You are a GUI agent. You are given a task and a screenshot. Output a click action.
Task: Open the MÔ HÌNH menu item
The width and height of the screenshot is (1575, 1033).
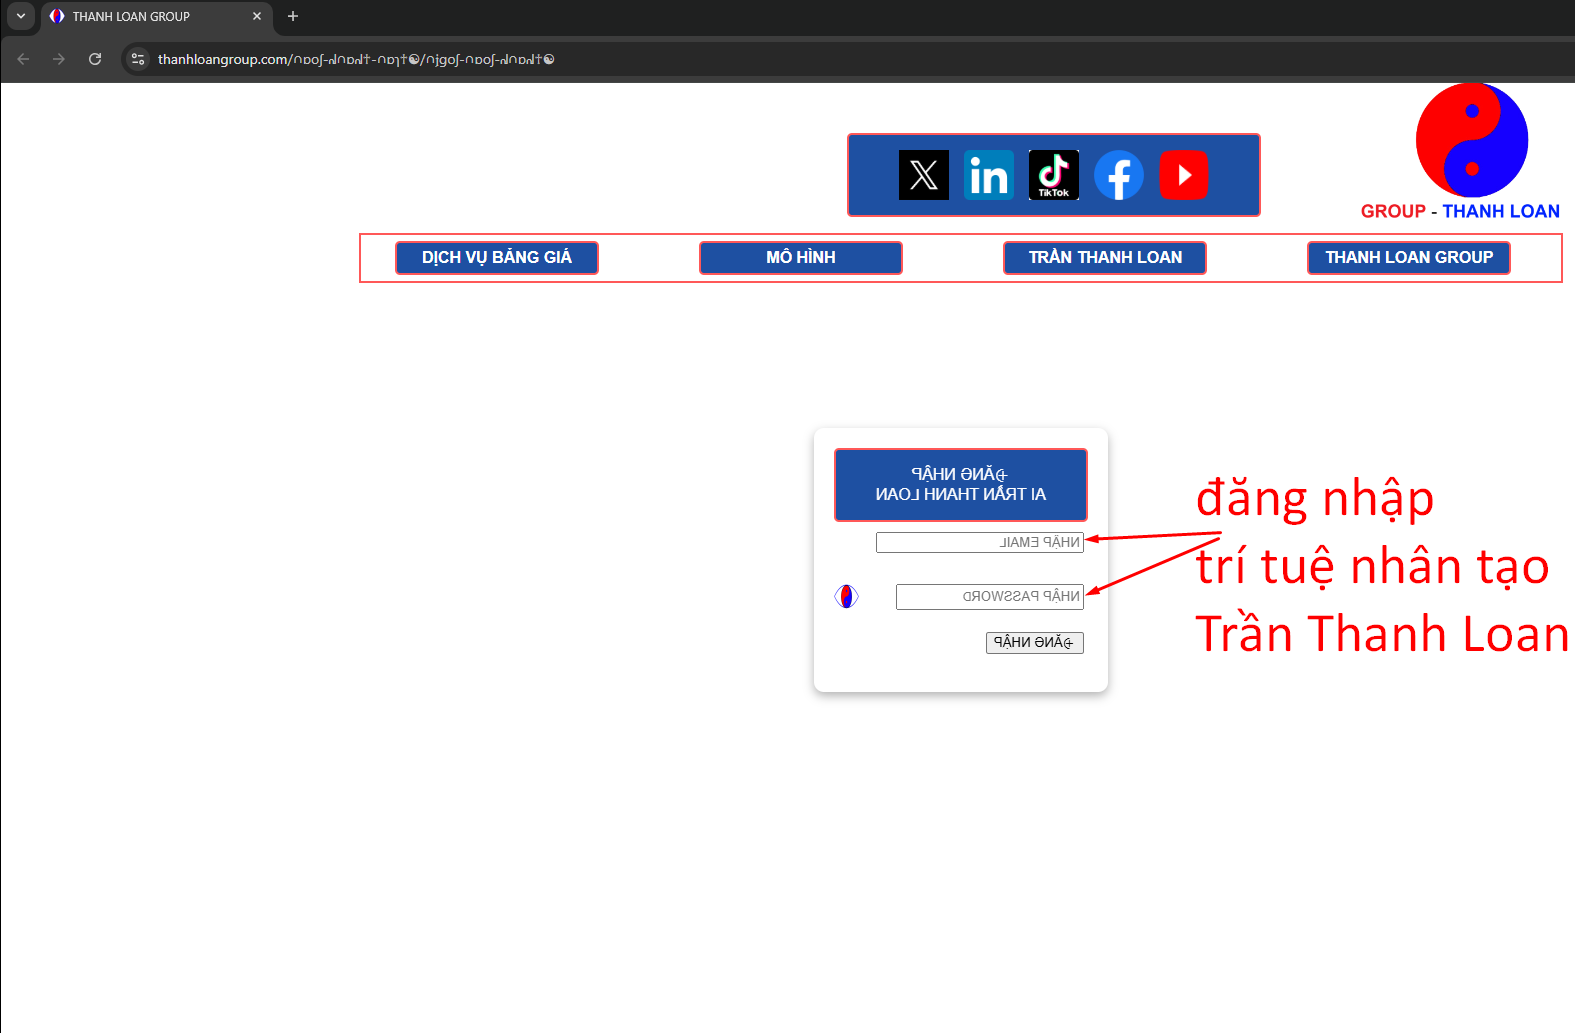801,258
